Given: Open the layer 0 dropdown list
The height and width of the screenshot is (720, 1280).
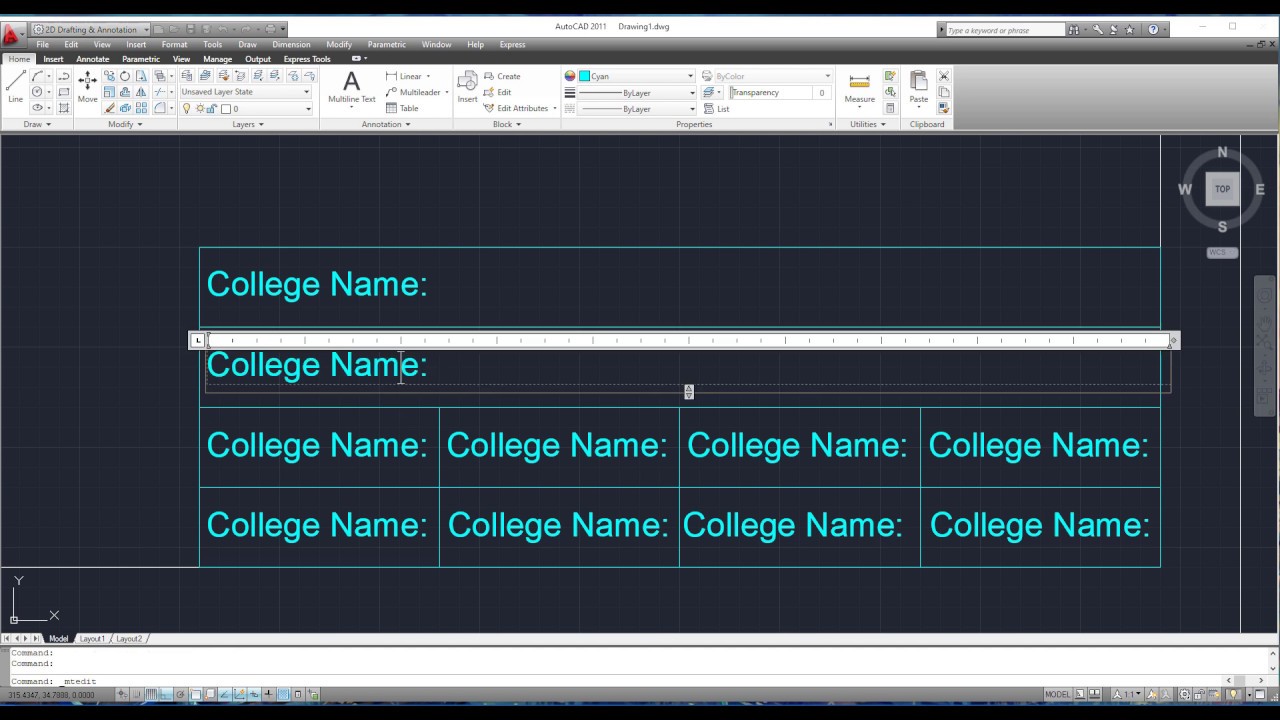Looking at the screenshot, I should click(245, 108).
